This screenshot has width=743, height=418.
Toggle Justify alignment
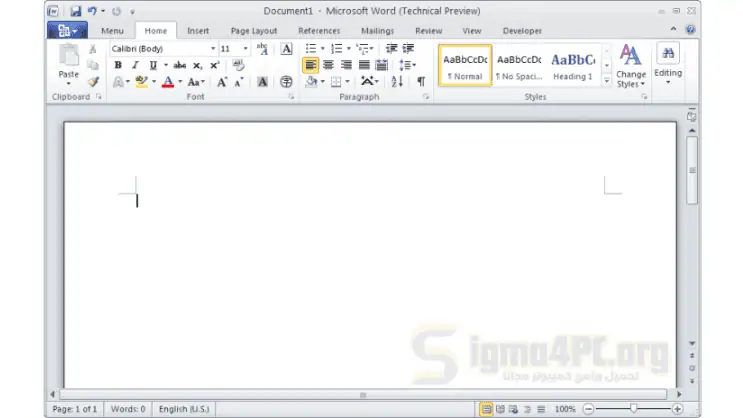364,65
